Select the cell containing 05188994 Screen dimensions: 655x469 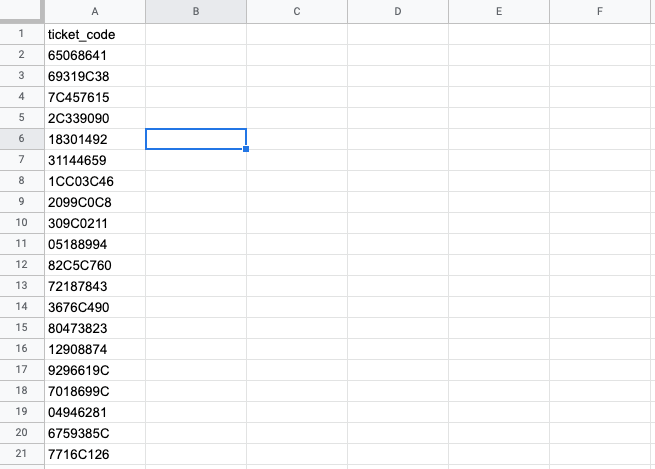coord(95,244)
